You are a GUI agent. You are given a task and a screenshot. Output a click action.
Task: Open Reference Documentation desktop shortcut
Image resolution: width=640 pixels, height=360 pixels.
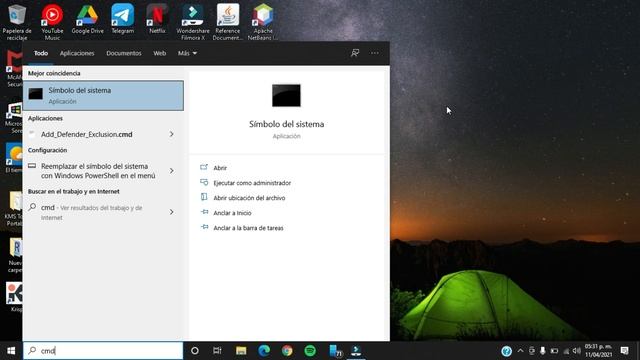(x=228, y=21)
